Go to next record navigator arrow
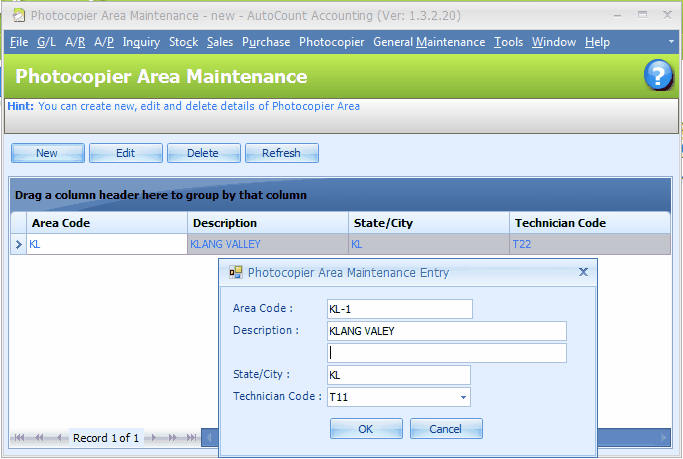The width and height of the screenshot is (683, 459). pos(153,438)
